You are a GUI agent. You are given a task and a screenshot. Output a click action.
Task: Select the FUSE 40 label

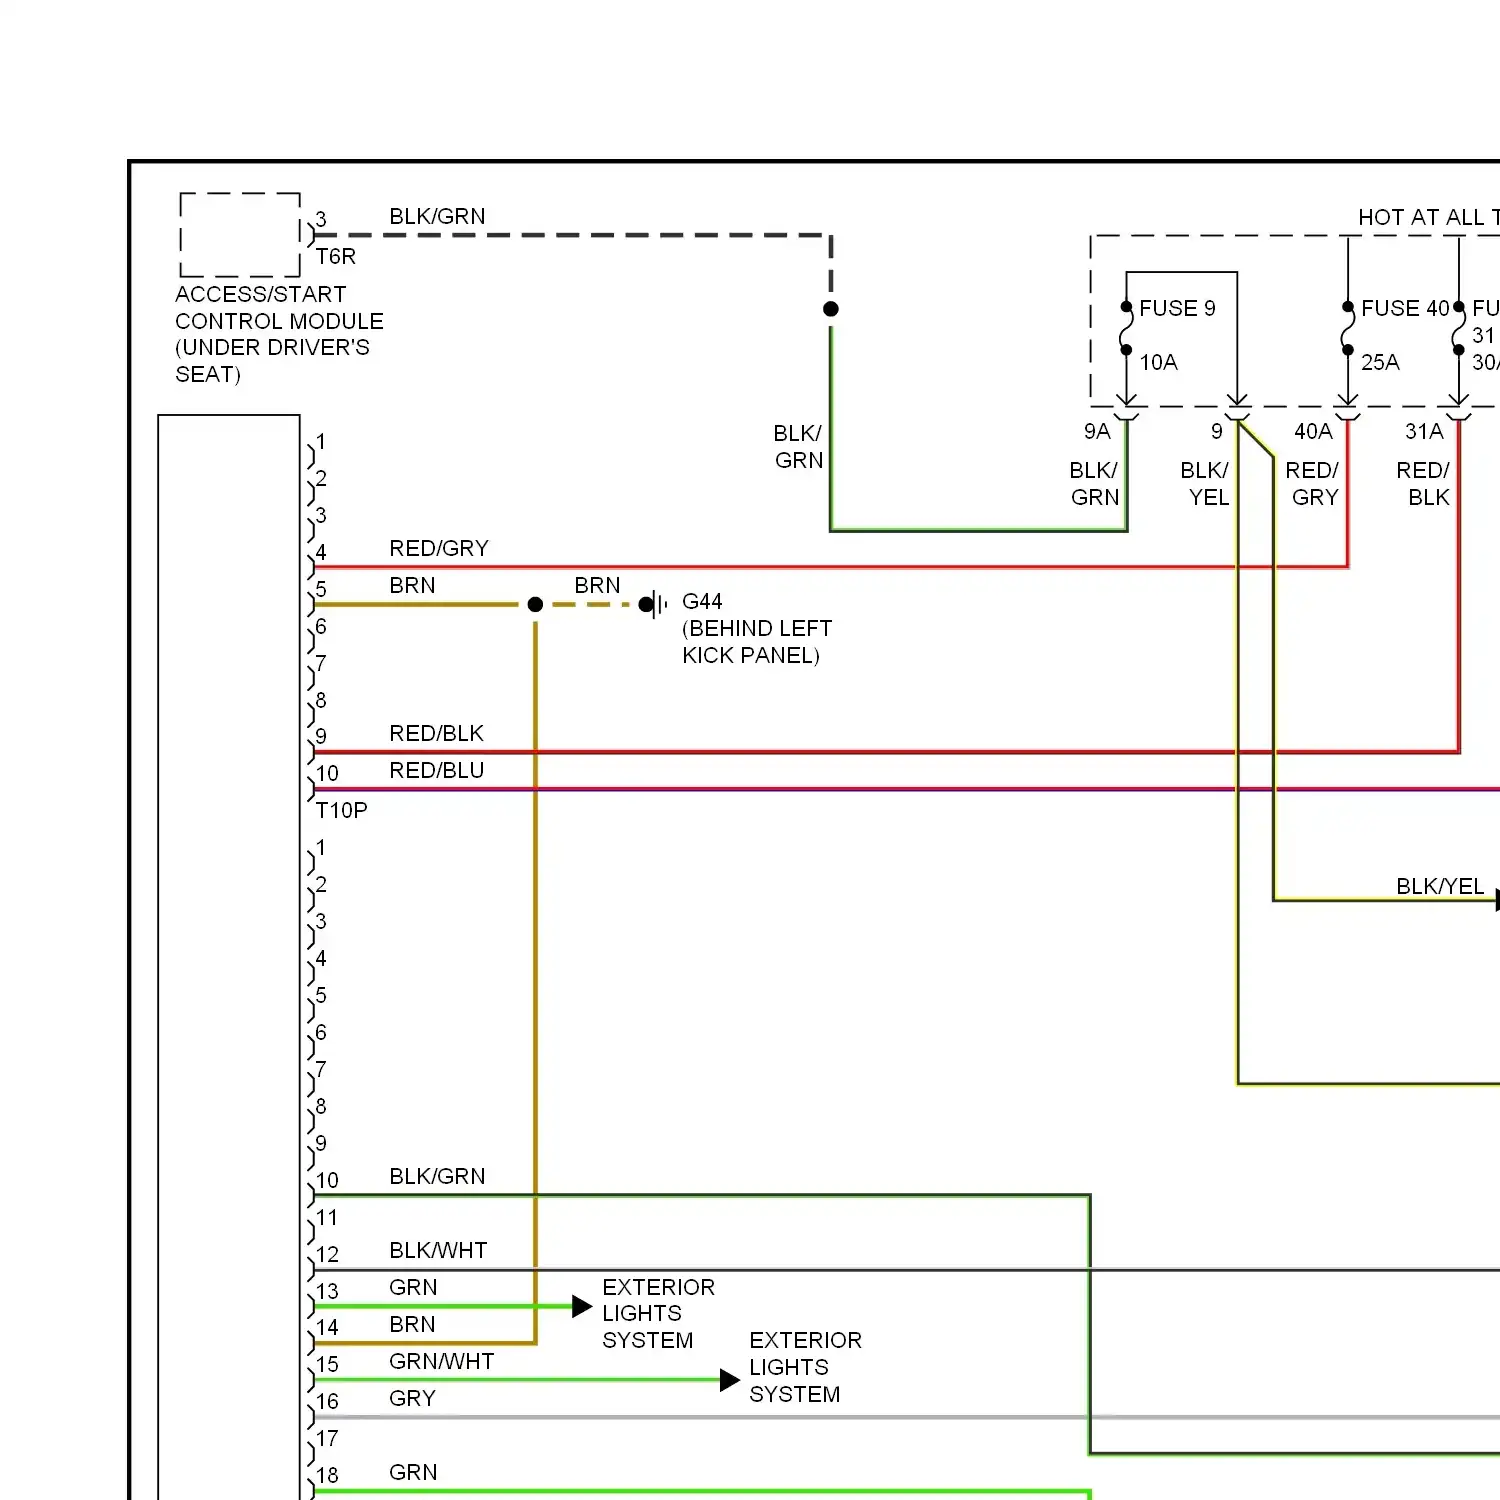click(1405, 308)
